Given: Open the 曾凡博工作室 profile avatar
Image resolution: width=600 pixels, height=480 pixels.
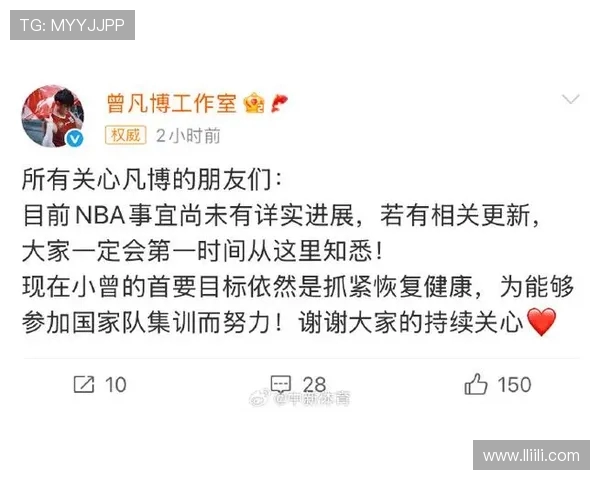Looking at the screenshot, I should pos(52,116).
